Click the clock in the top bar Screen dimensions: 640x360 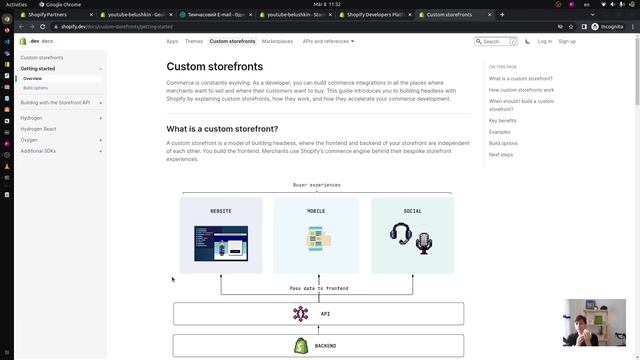327,4
